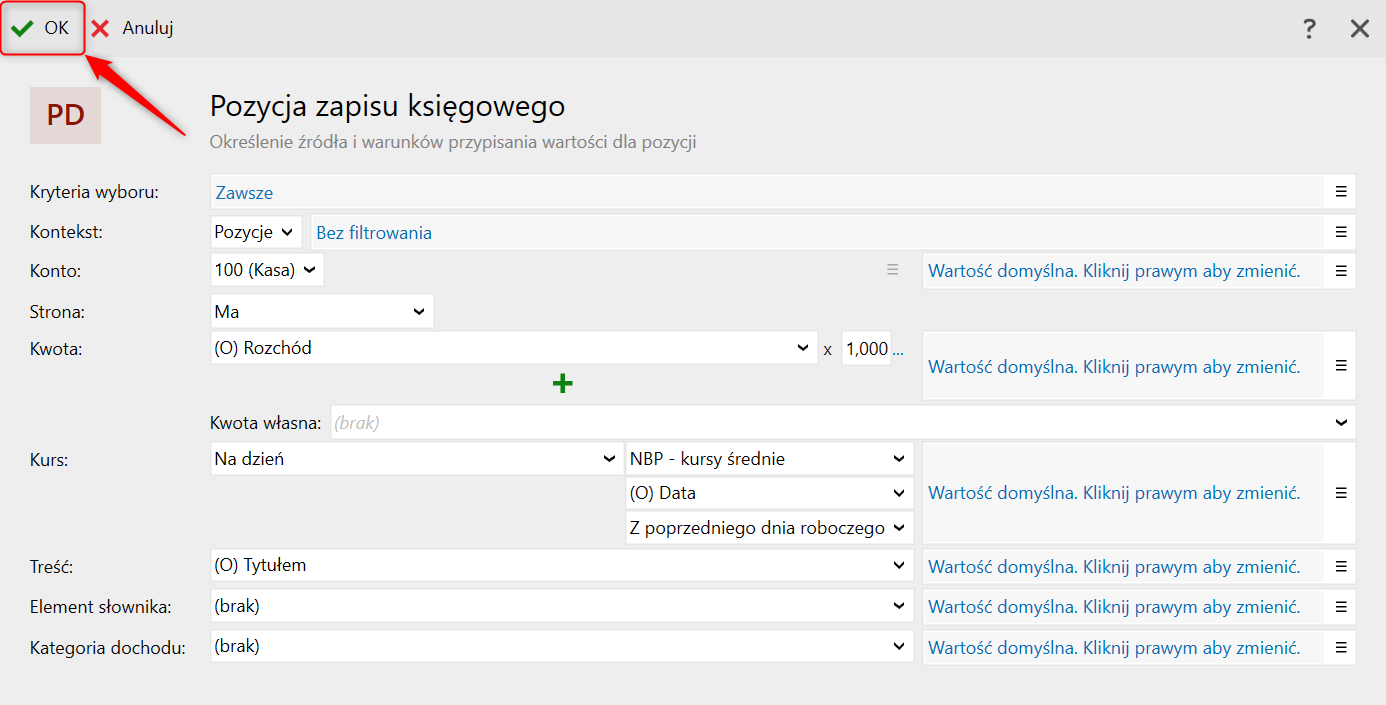This screenshot has height=705, width=1386.
Task: Click the multiplier field showing 1,000
Action: coord(866,348)
